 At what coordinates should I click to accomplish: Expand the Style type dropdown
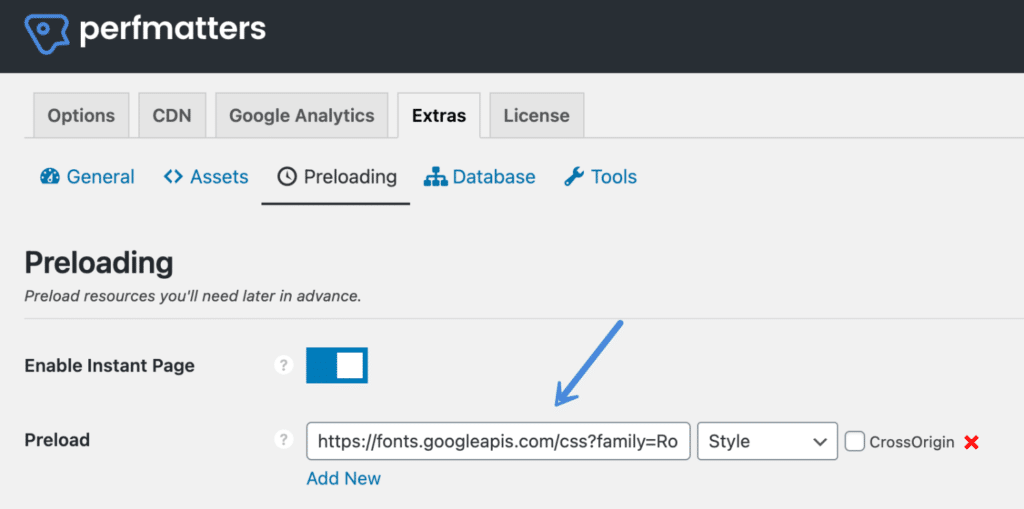click(767, 441)
